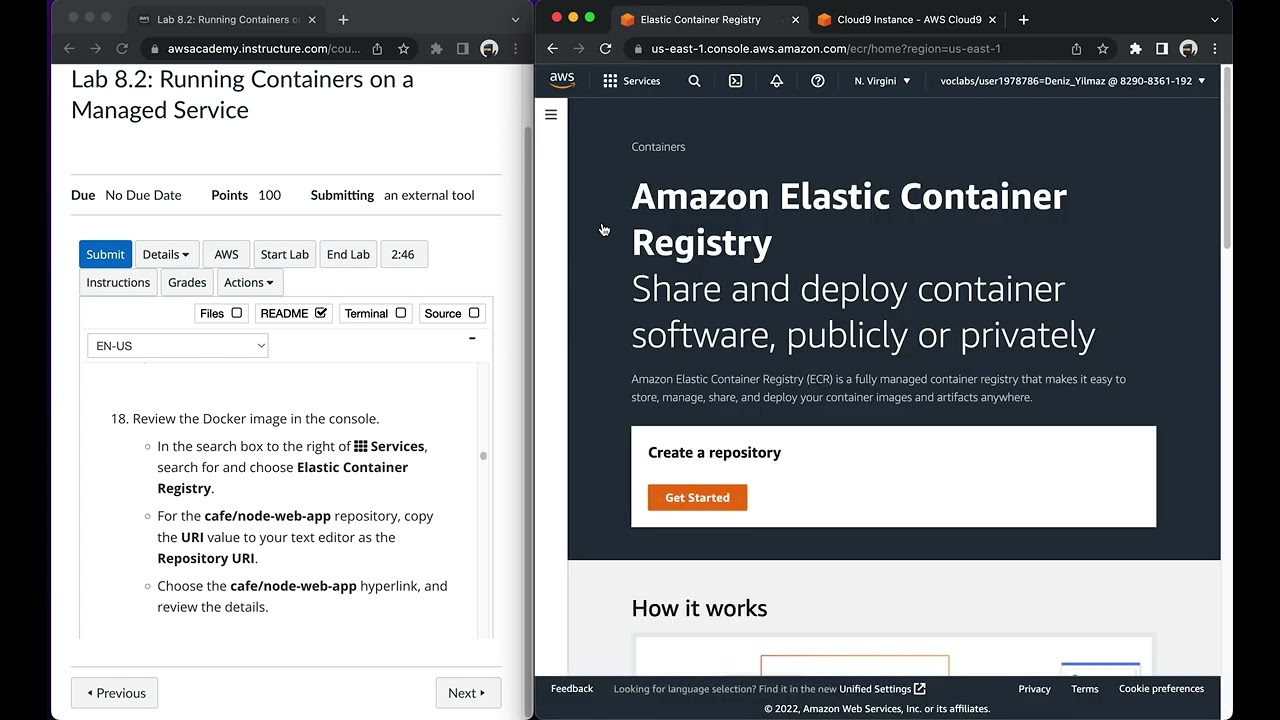Viewport: 1280px width, 720px height.
Task: Go back in the AWS console browser window
Action: tap(553, 48)
